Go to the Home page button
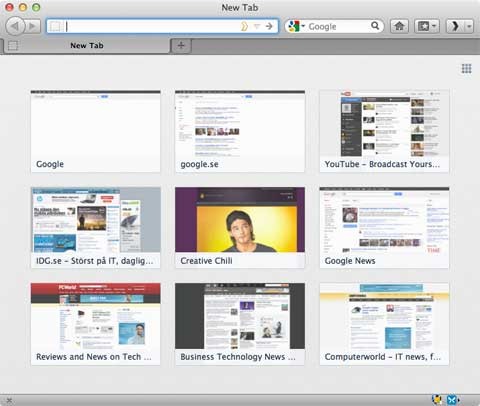 (399, 26)
